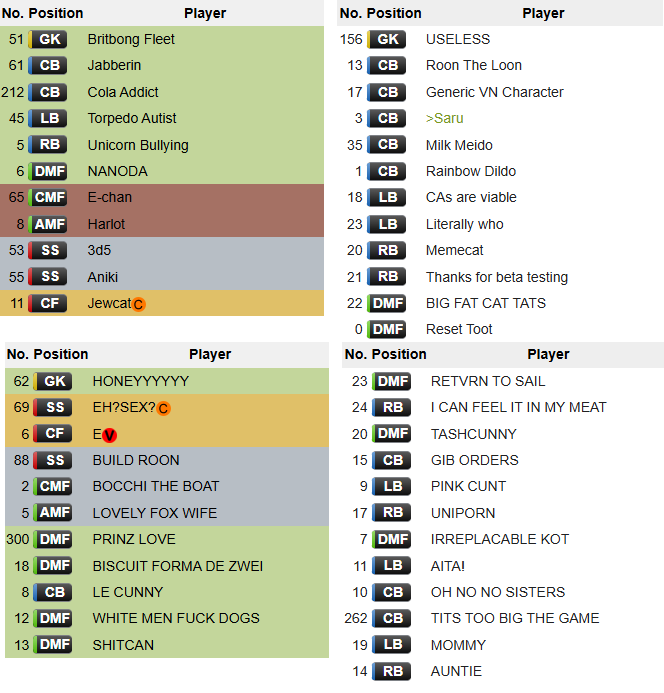Image resolution: width=664 pixels, height=693 pixels.
Task: Click the CB badge beside Cola Addict
Action: click(48, 92)
